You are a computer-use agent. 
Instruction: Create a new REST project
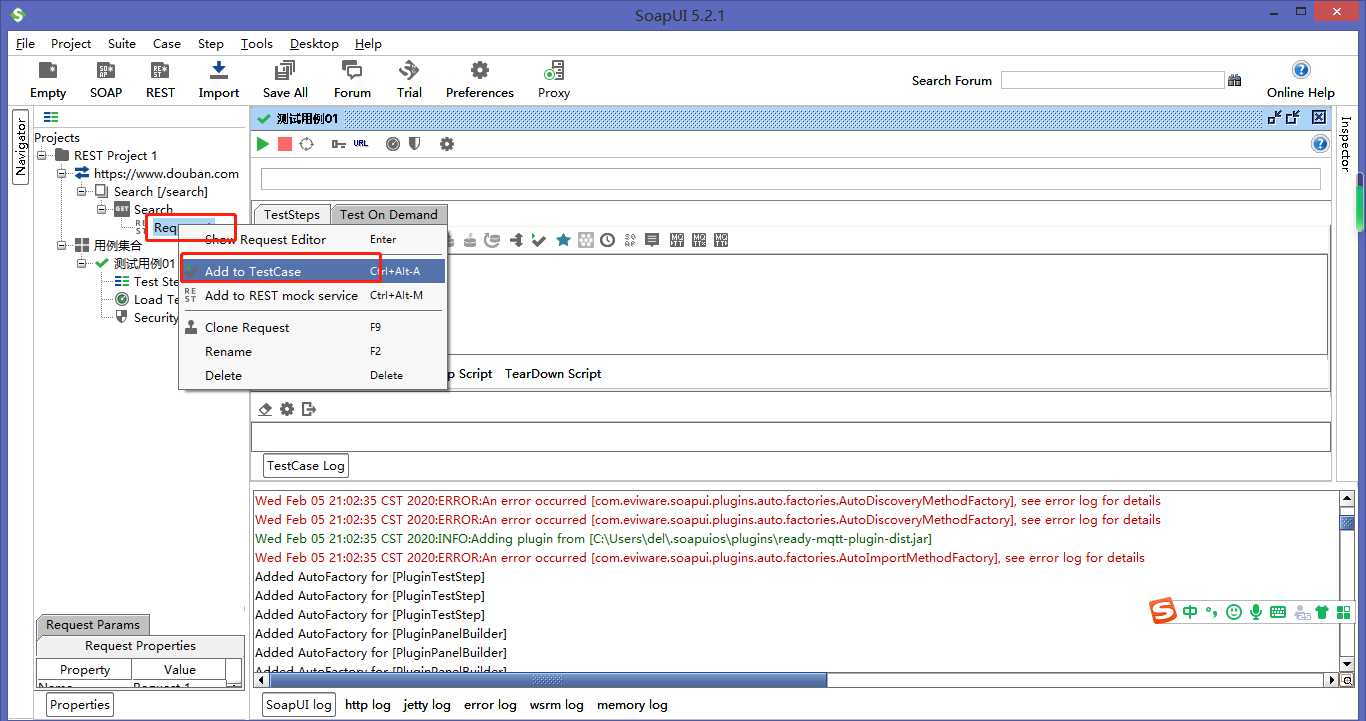click(160, 80)
